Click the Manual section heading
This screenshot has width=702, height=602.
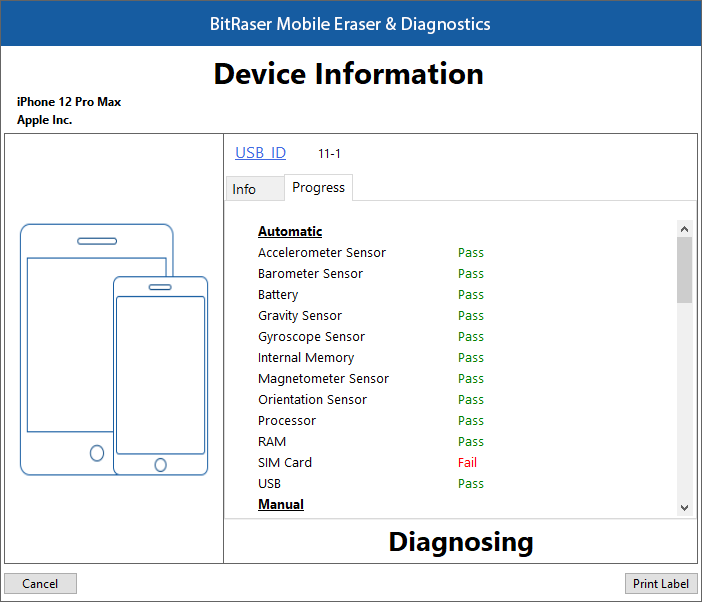[281, 504]
